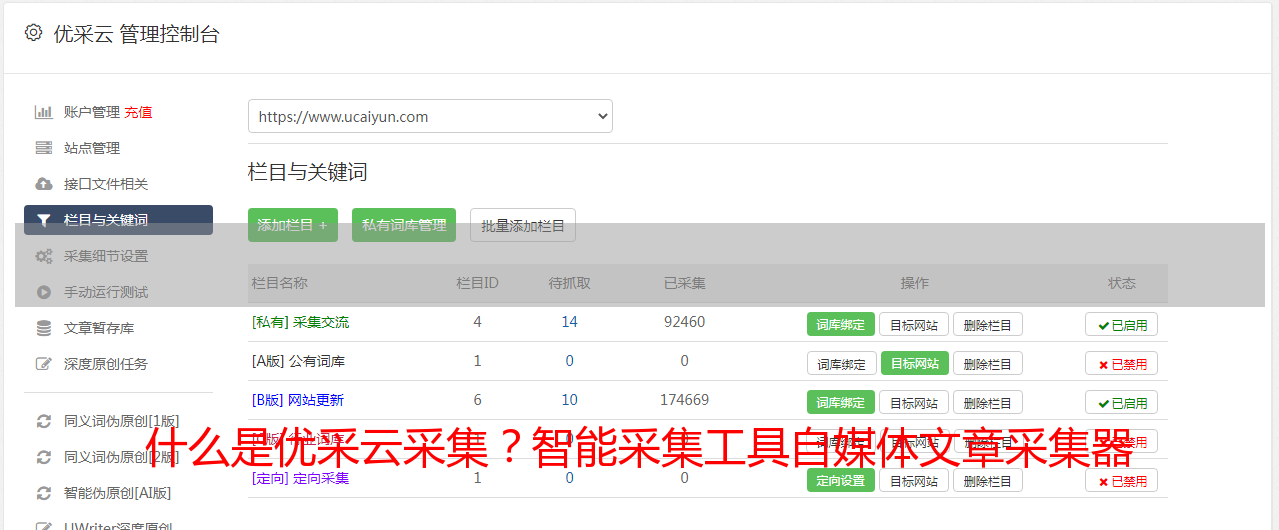Screen dimensions: 1279x530
Task: Click 删除栏目 for 公有词库 row
Action: [x=988, y=363]
